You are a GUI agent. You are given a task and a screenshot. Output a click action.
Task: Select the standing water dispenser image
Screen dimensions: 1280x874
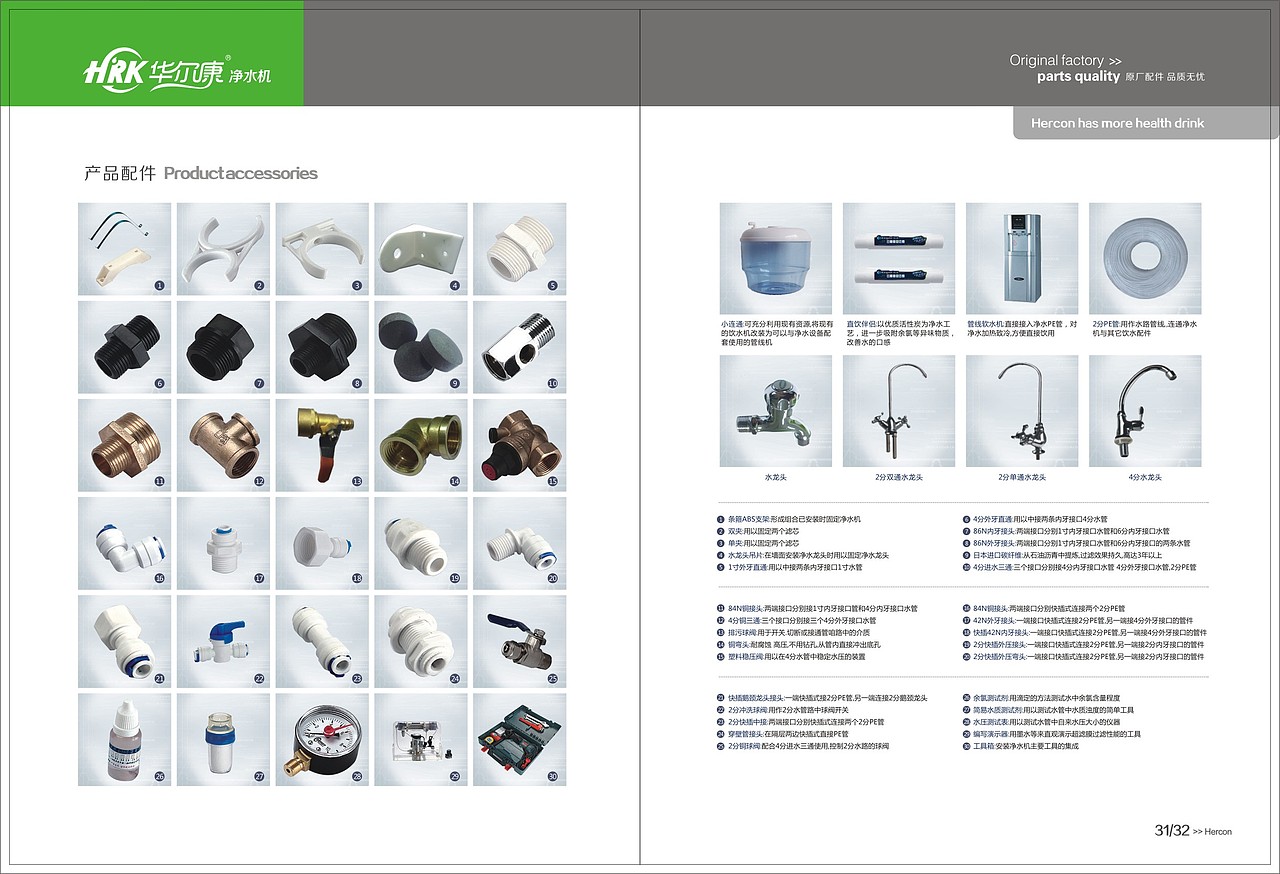pyautogui.click(x=1022, y=259)
